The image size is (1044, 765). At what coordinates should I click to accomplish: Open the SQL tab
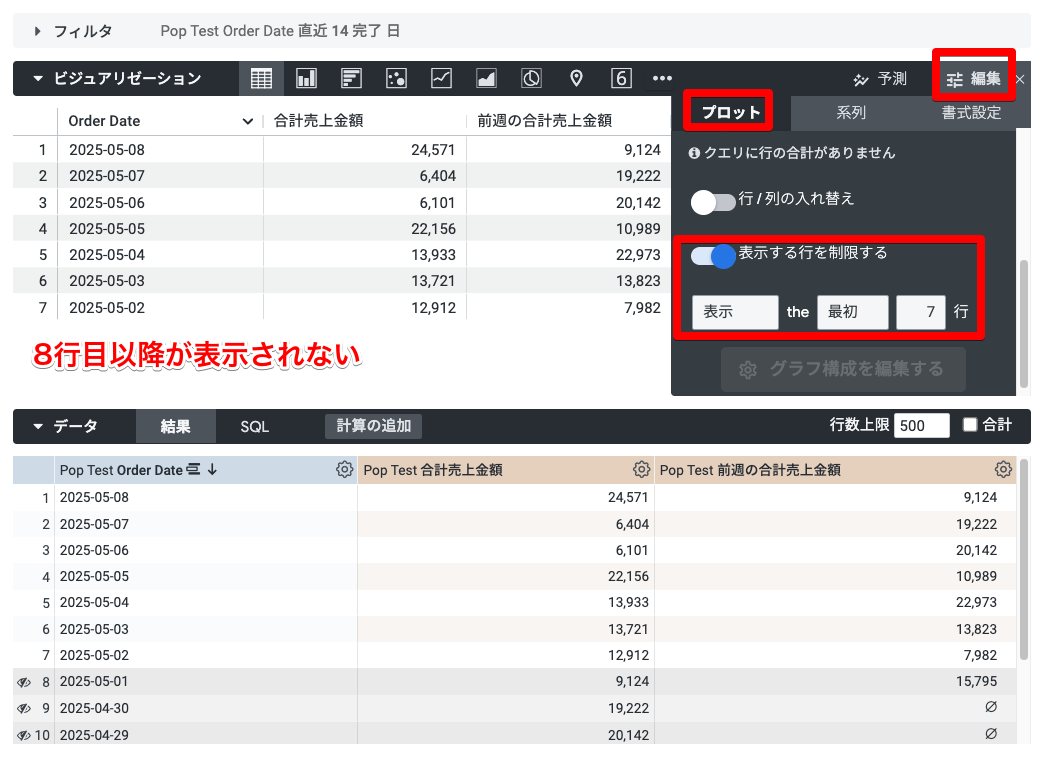(x=254, y=426)
